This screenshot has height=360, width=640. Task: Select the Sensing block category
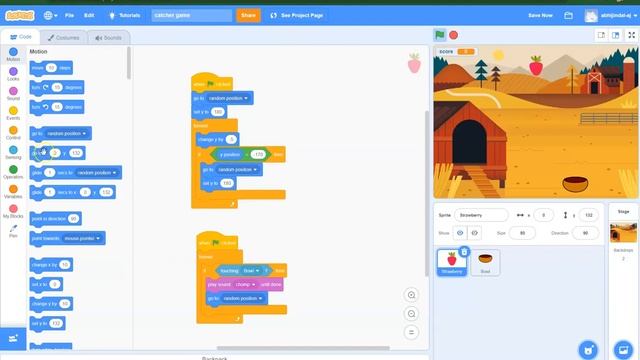(x=13, y=153)
